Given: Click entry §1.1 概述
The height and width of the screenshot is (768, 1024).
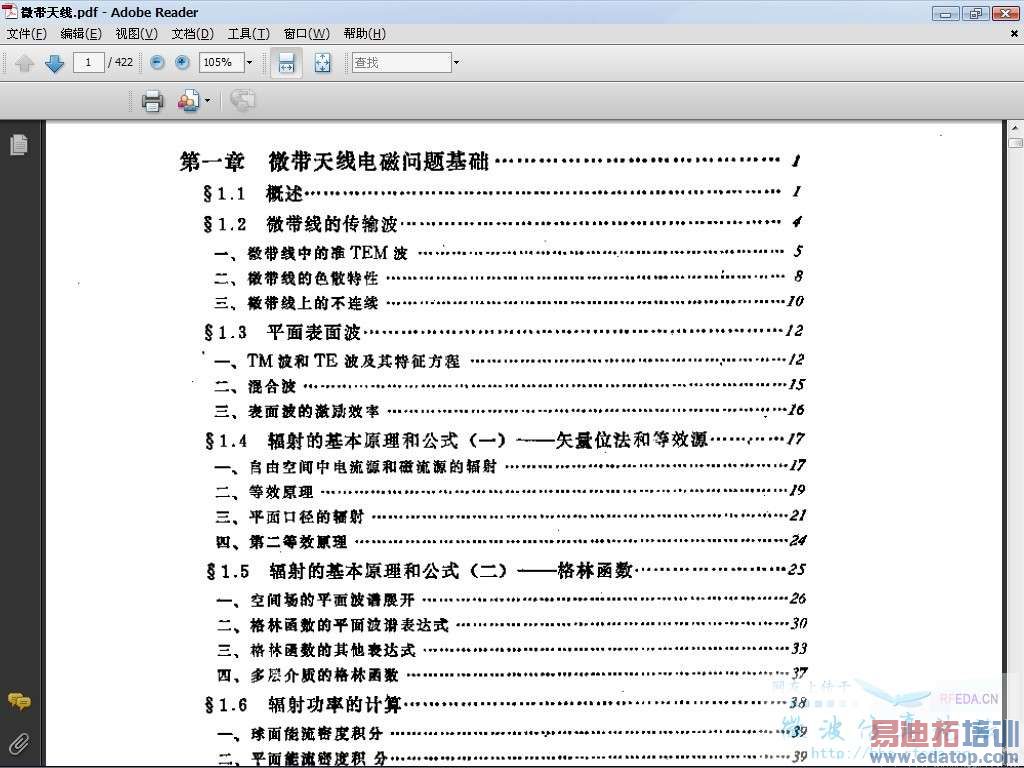Looking at the screenshot, I should pos(253,193).
